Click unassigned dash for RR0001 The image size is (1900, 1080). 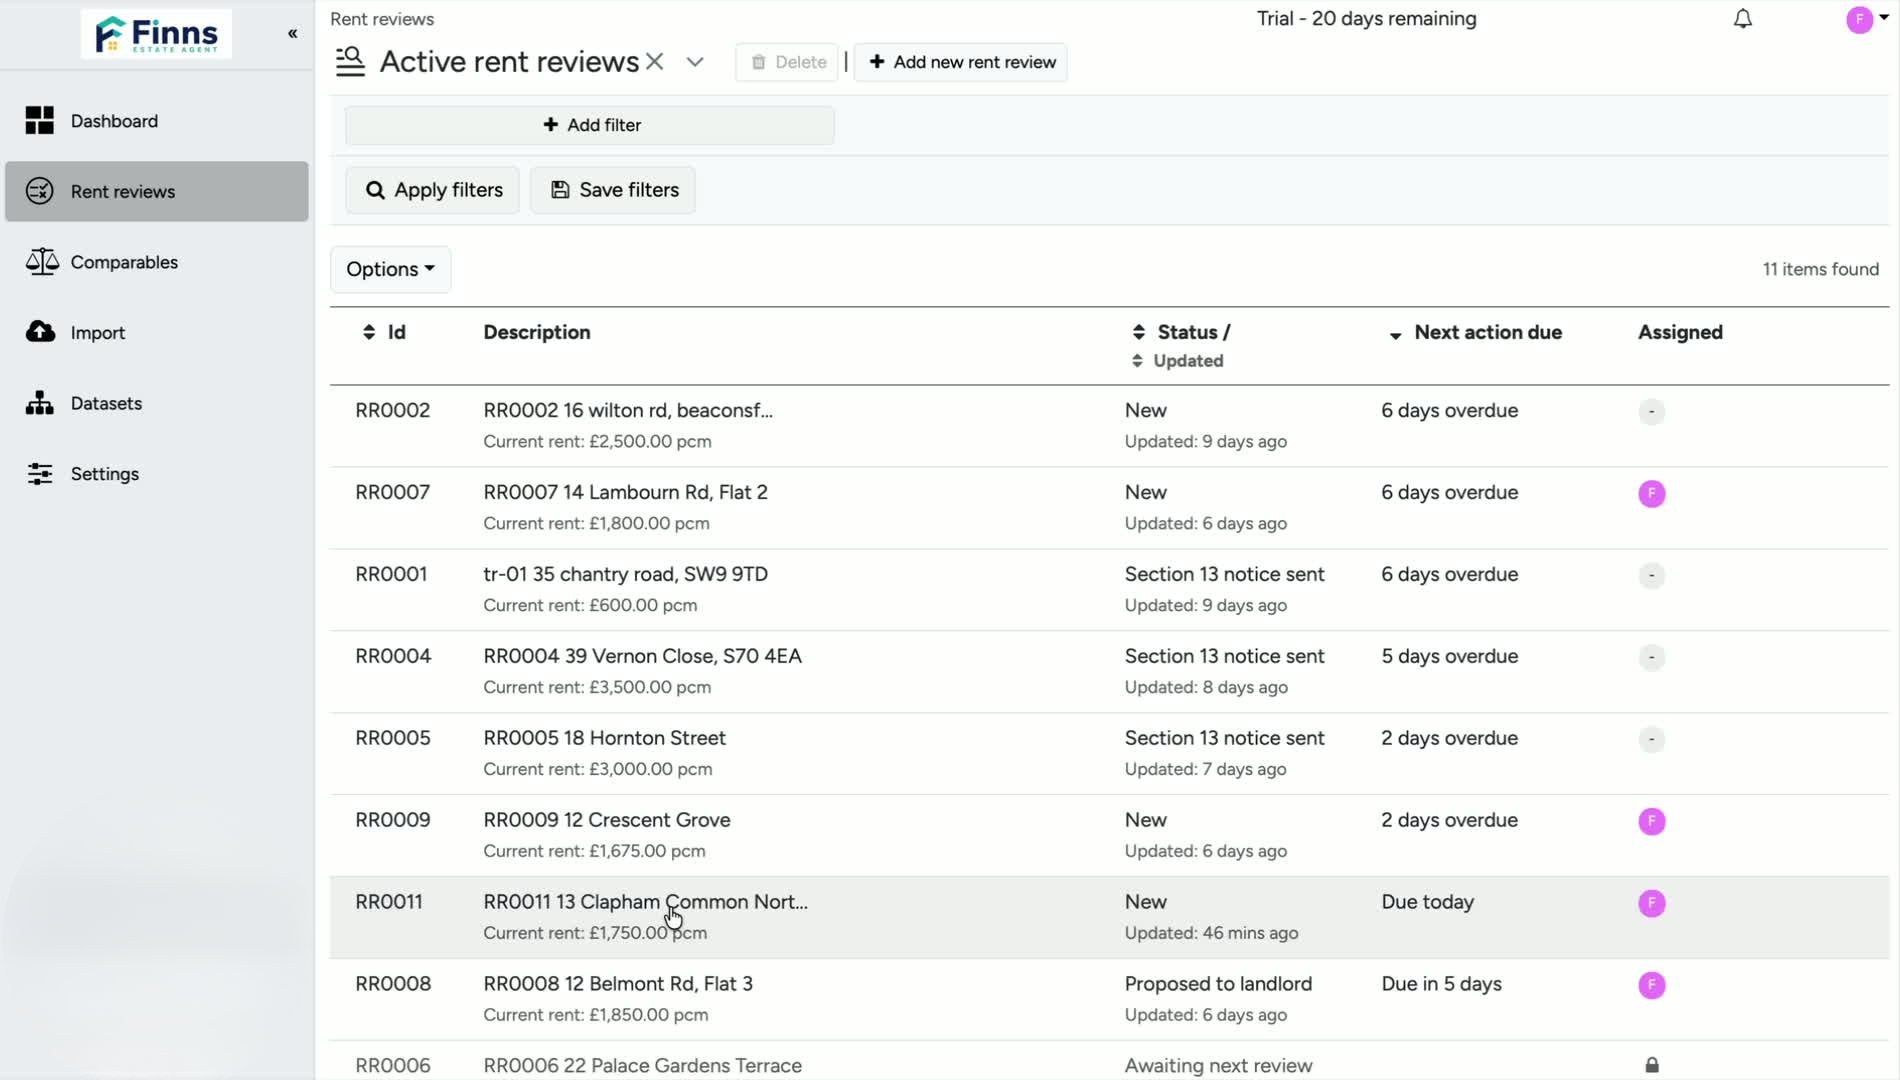coord(1652,575)
